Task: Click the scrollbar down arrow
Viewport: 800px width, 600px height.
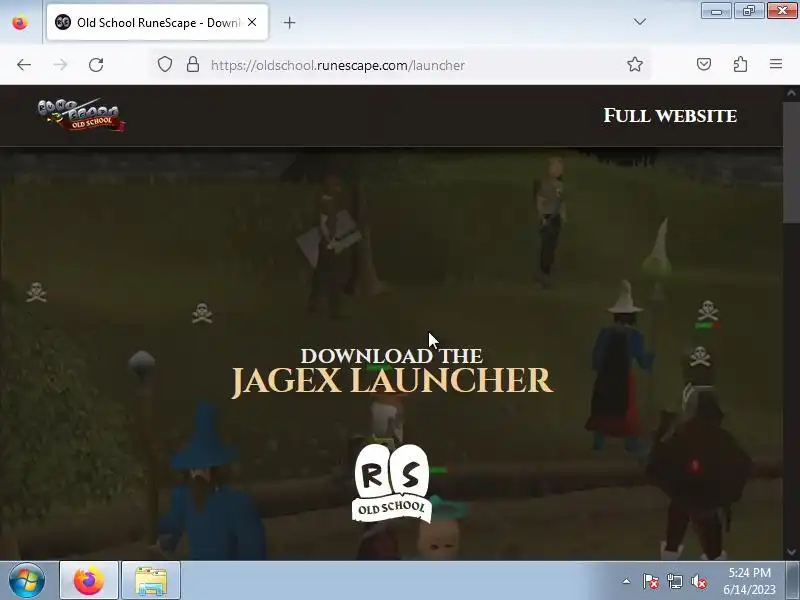Action: (791, 552)
